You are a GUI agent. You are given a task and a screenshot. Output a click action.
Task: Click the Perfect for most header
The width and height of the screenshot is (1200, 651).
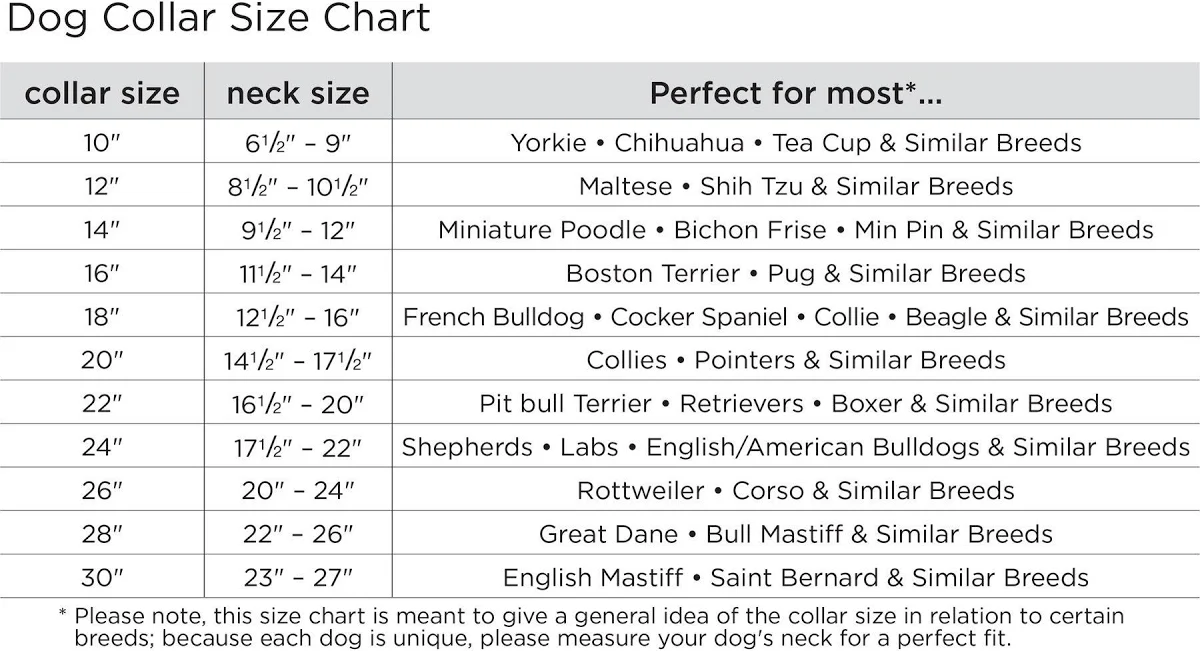coord(795,93)
